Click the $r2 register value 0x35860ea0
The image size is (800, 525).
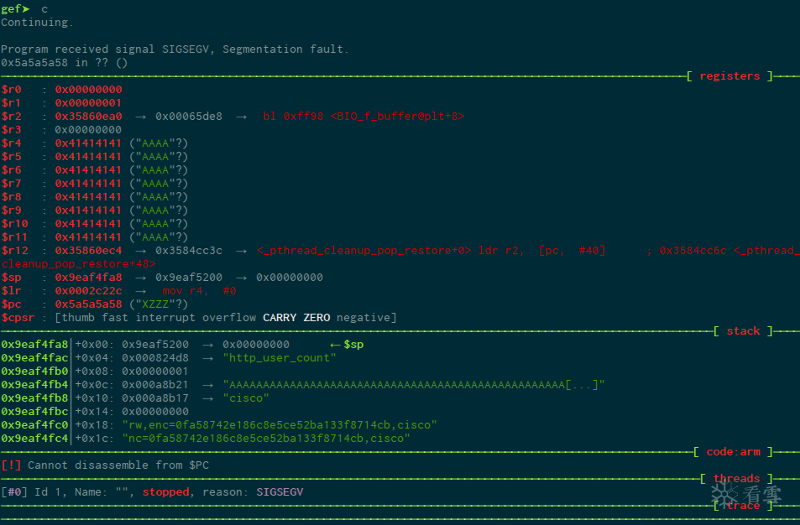pyautogui.click(x=88, y=116)
